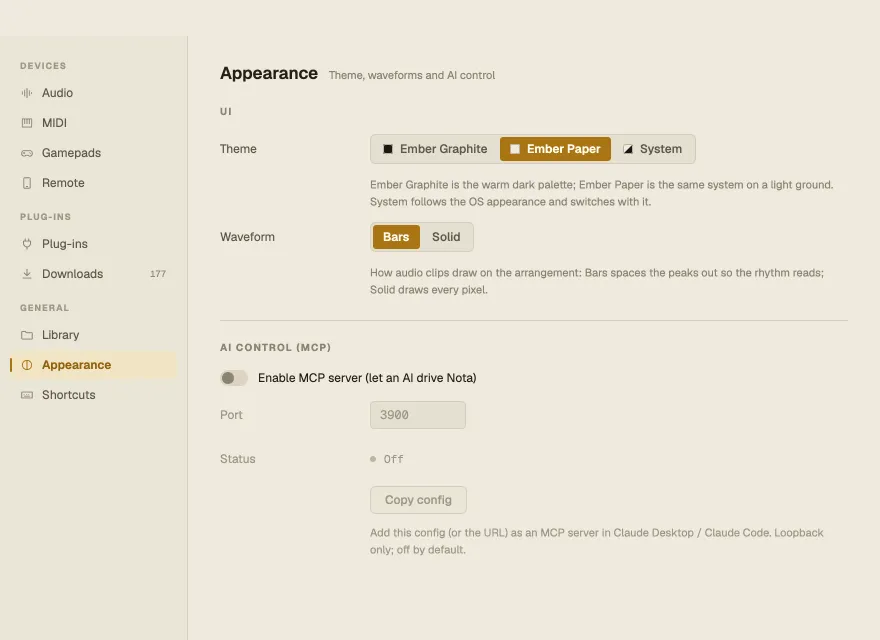Click the Downloads count 177
Viewport: 880px width, 640px height.
(158, 274)
